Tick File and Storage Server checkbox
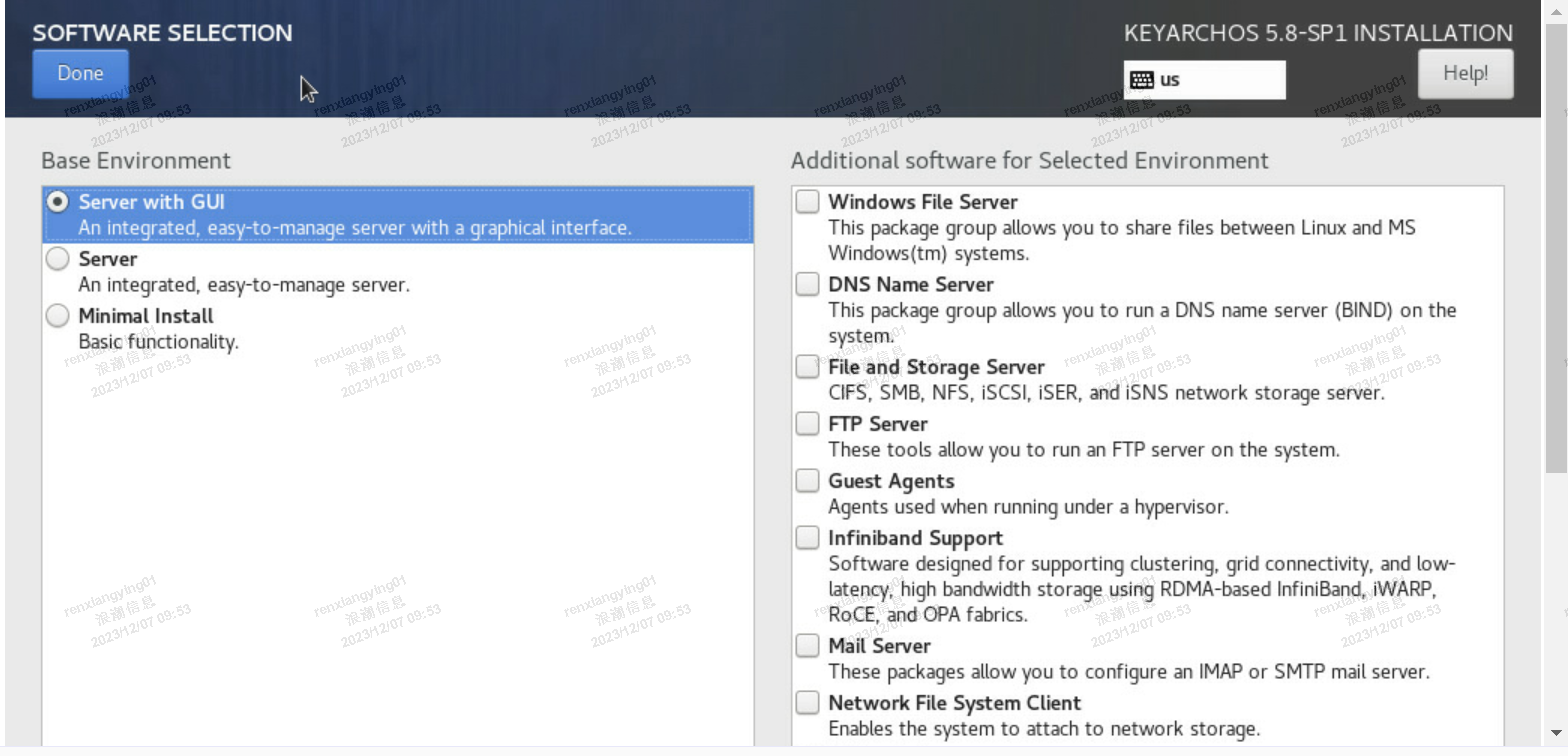Screen dimensions: 1568x756 point(807,367)
